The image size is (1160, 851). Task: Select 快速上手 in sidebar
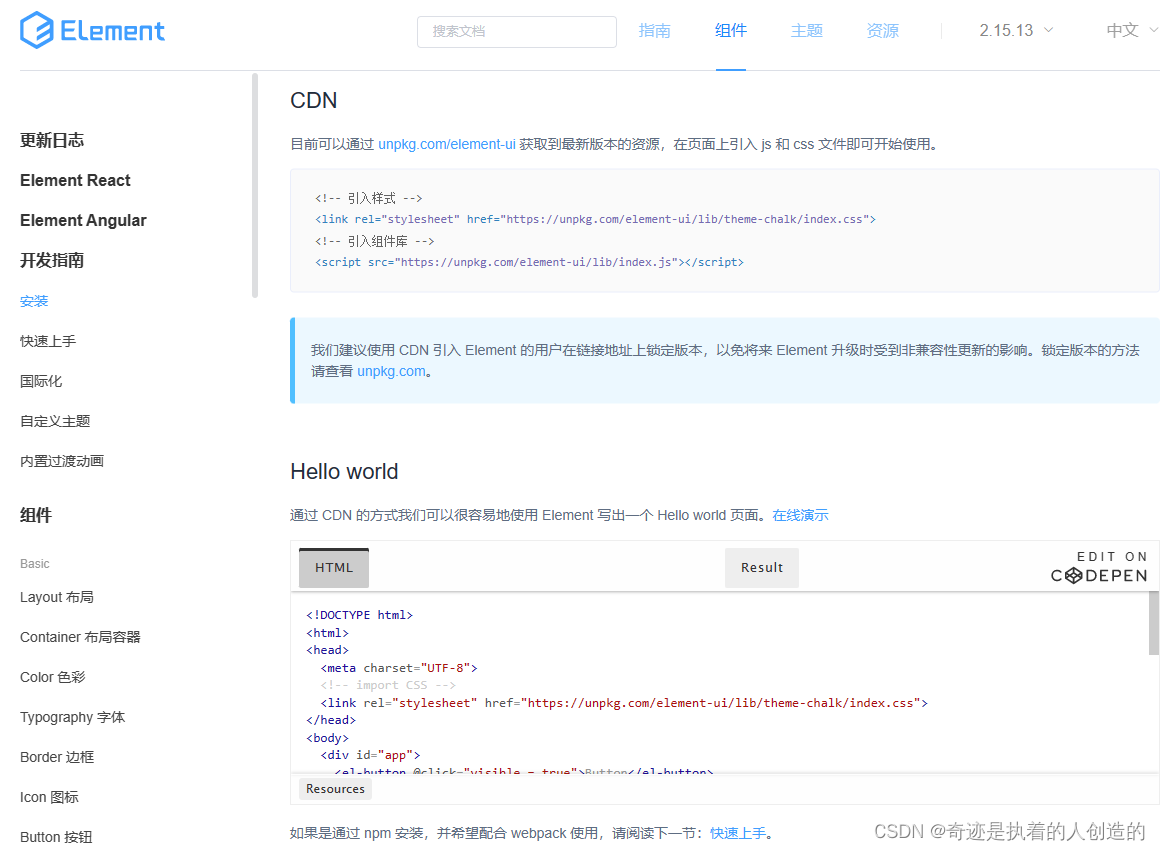[48, 341]
